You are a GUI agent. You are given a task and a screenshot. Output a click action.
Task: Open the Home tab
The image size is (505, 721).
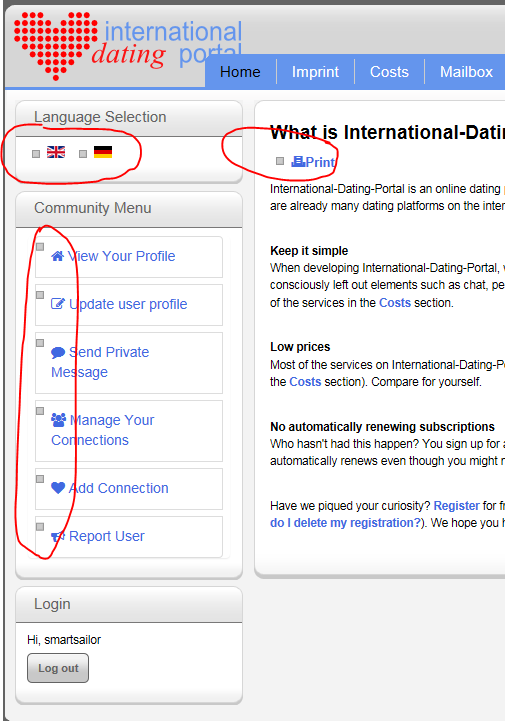point(240,72)
